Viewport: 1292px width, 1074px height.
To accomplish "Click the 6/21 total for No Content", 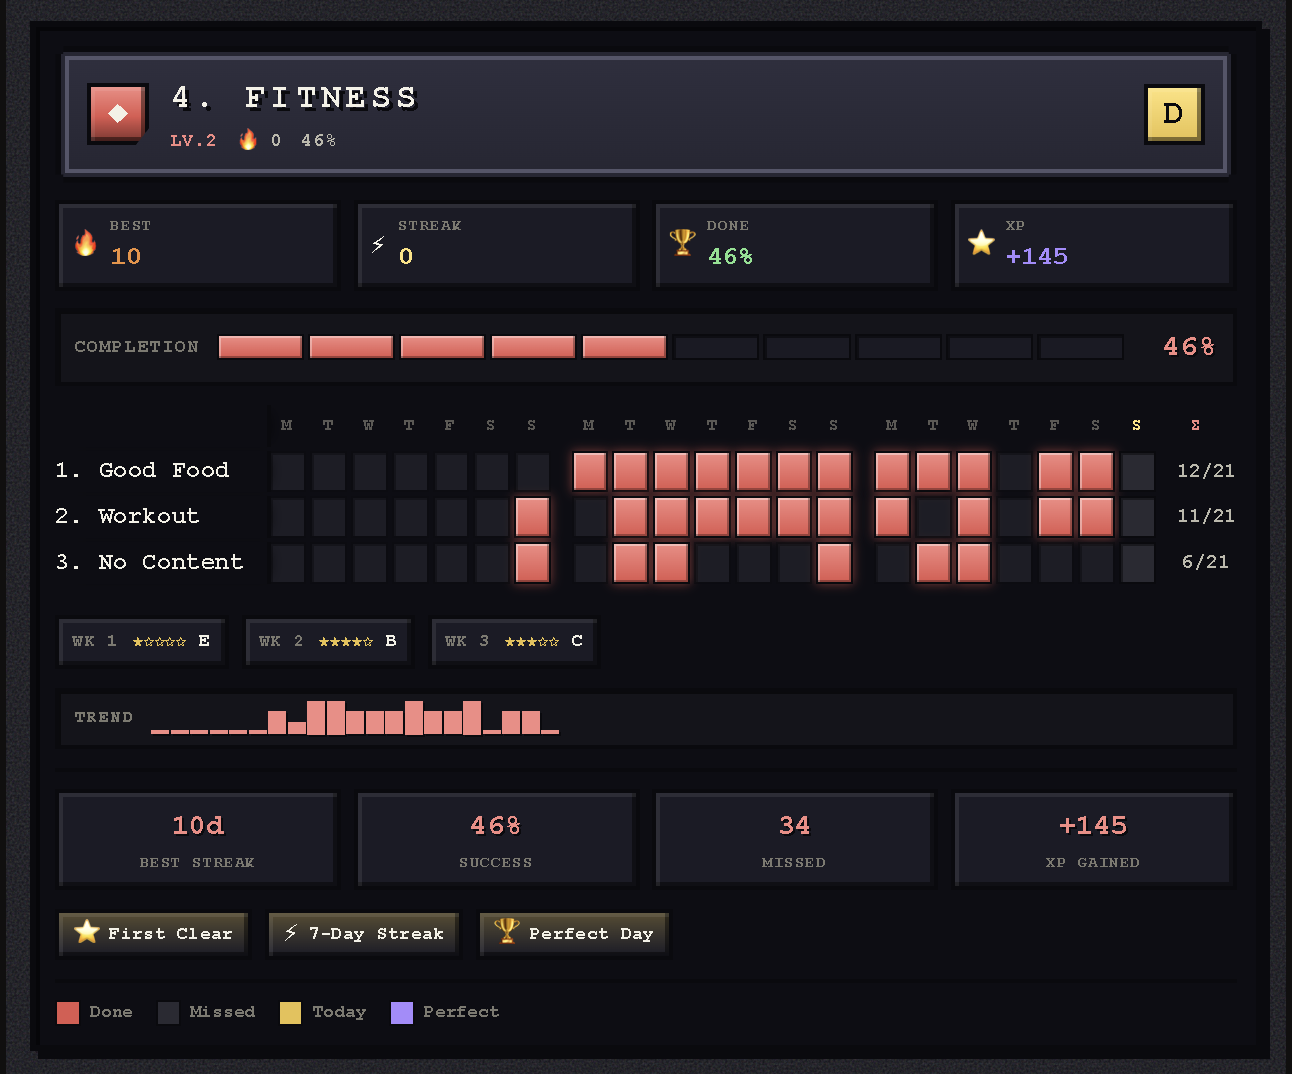I will (x=1206, y=562).
